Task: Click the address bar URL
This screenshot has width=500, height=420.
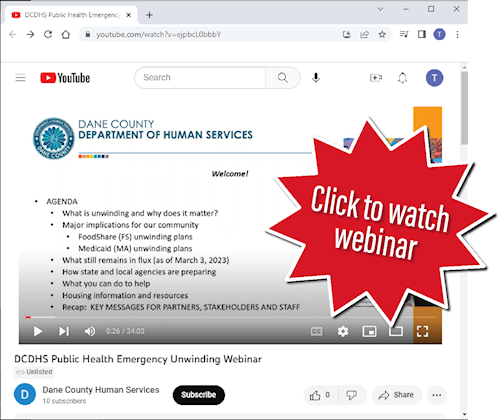Action: (x=159, y=34)
